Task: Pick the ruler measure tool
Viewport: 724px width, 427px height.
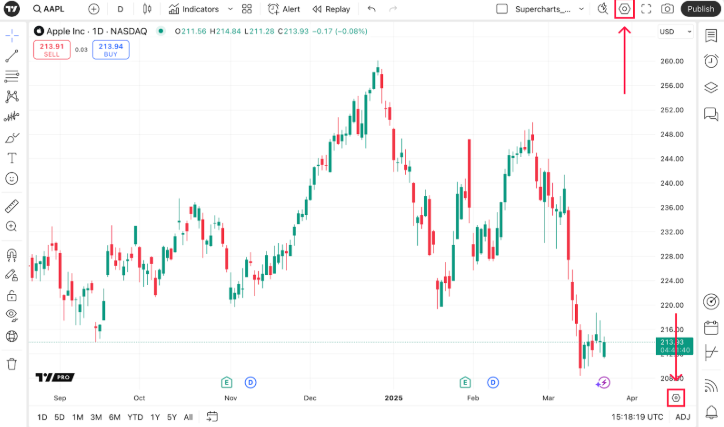Action: pyautogui.click(x=12, y=206)
